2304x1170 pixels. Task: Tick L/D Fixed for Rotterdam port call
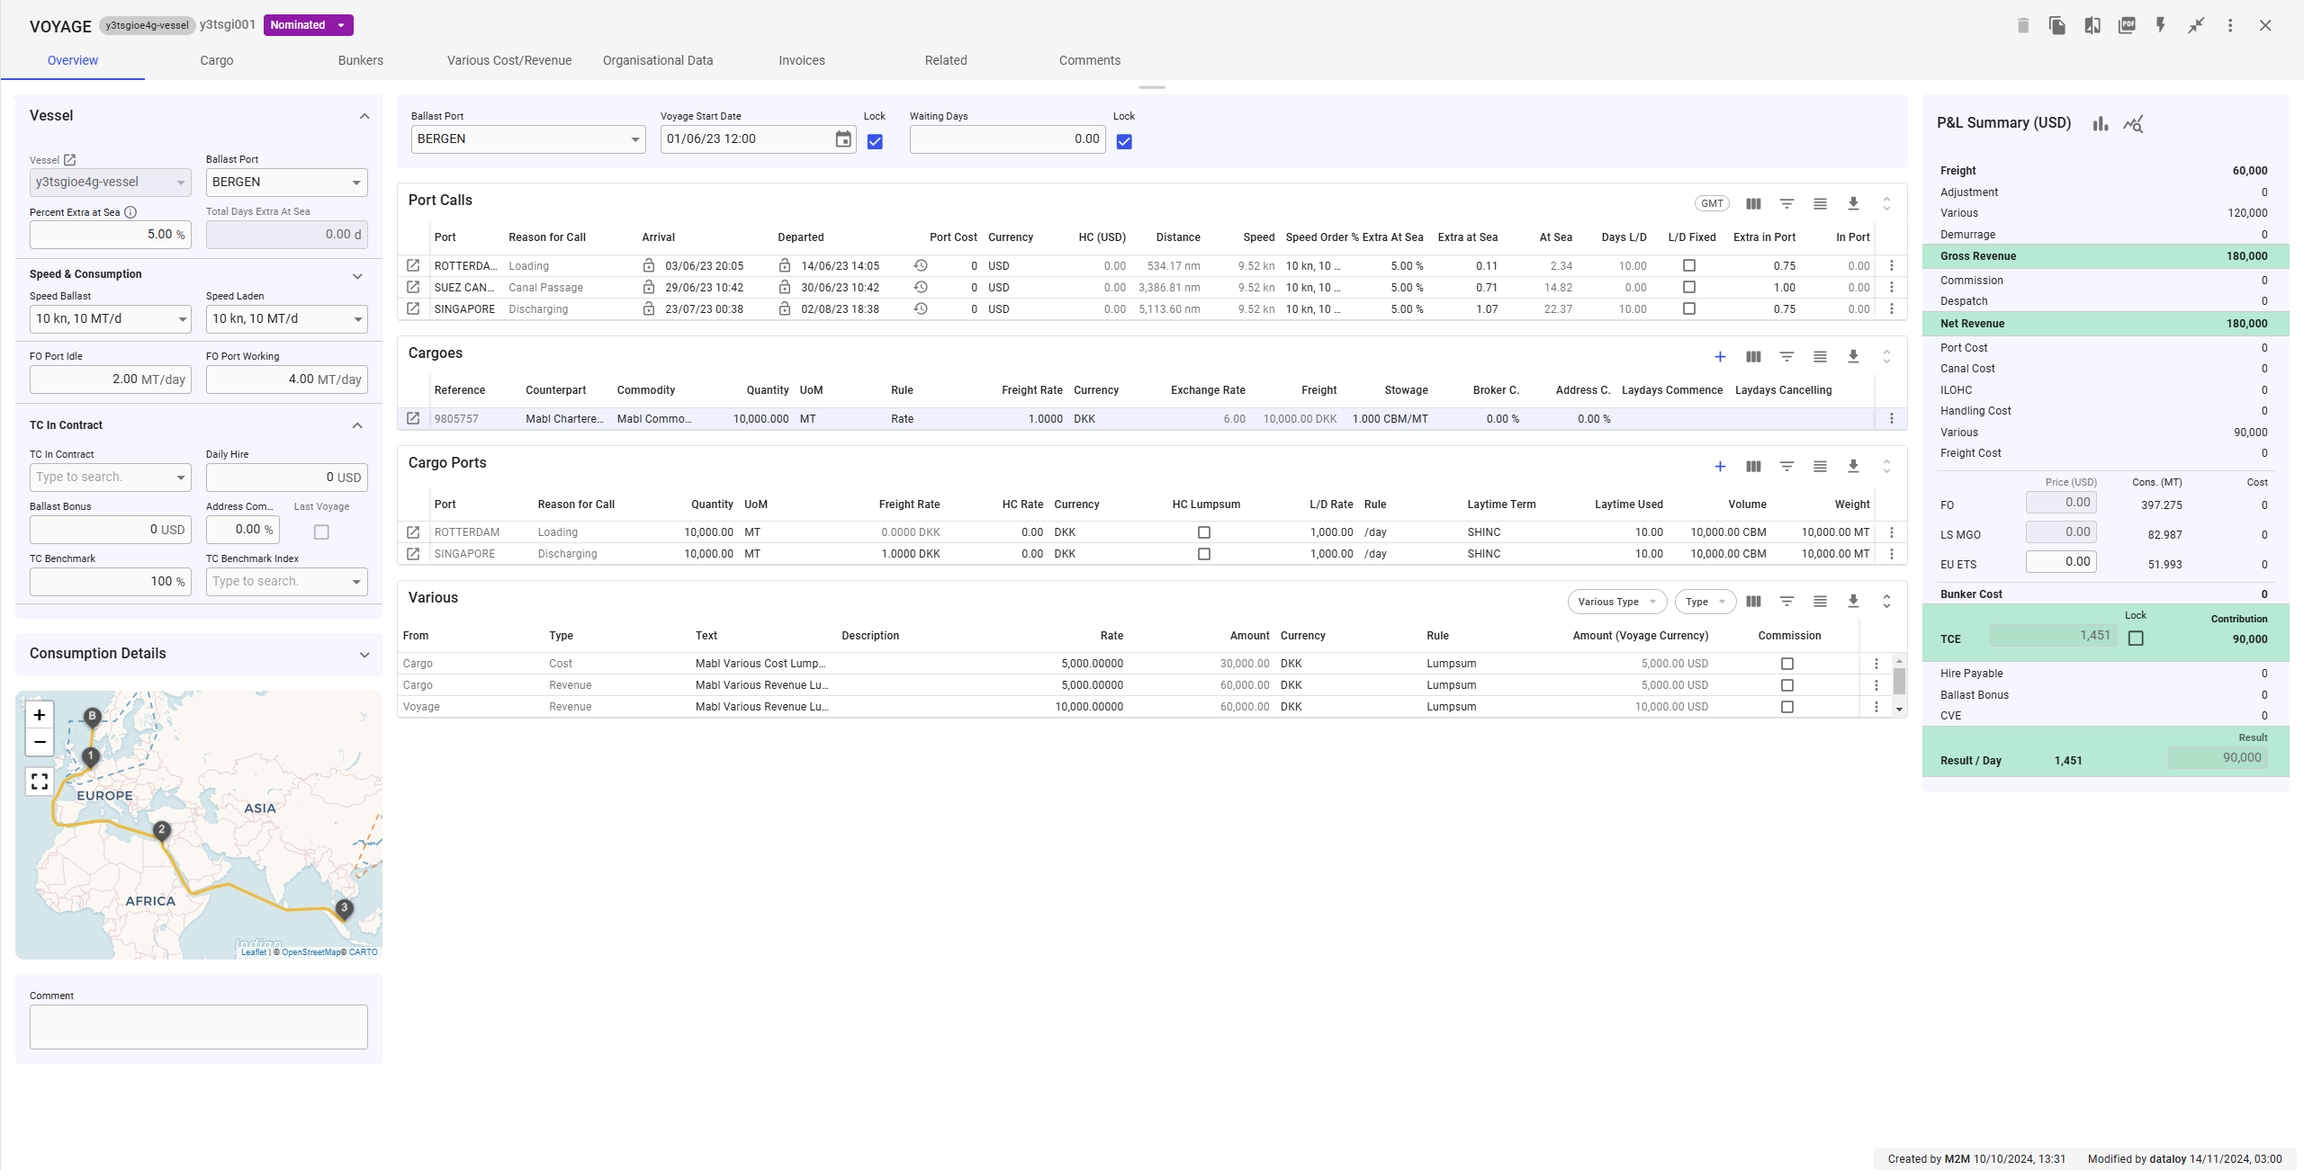pyautogui.click(x=1689, y=266)
